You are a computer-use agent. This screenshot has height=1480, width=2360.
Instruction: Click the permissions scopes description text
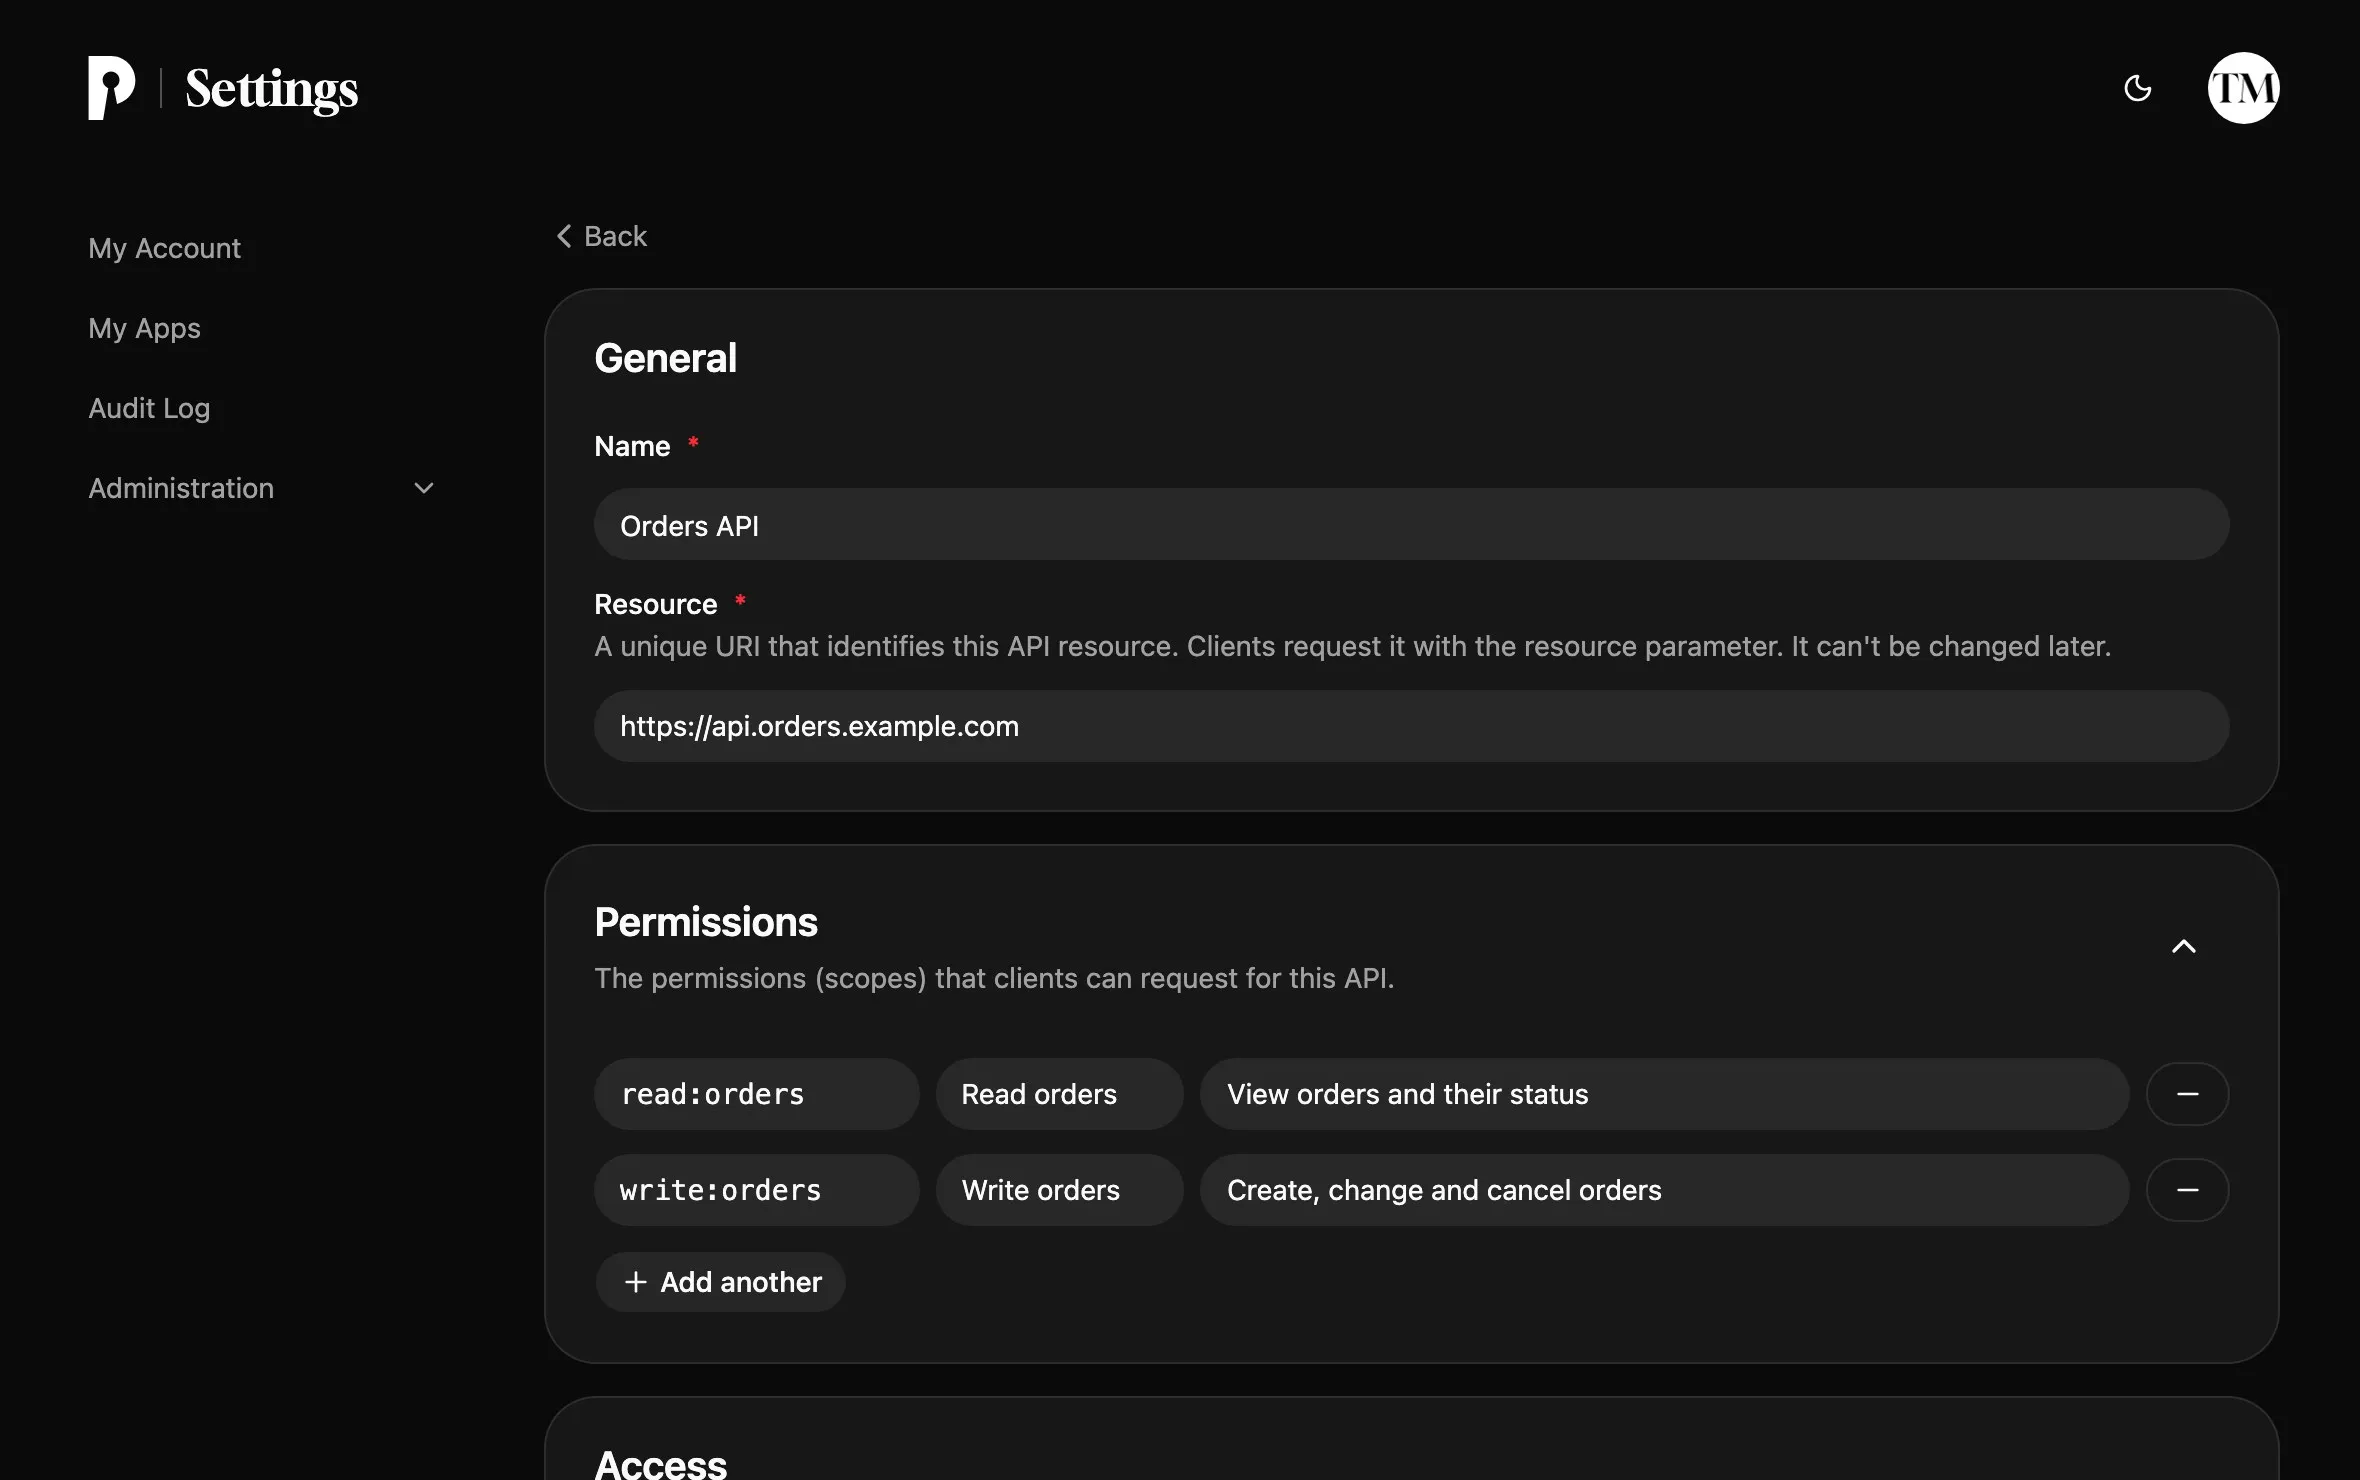[x=994, y=978]
